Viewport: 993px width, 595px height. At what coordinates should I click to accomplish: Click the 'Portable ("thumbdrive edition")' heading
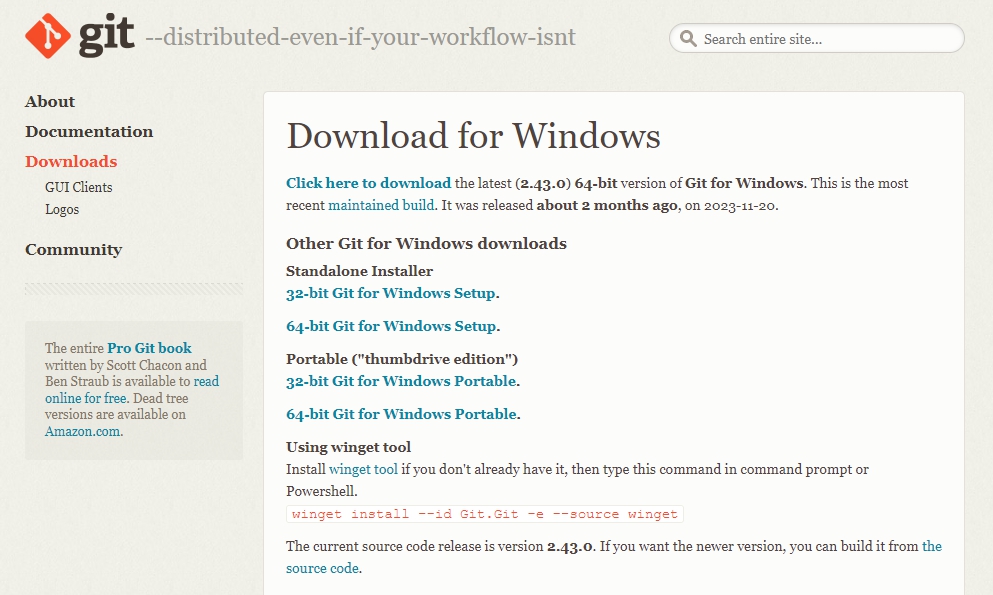[x=402, y=359]
